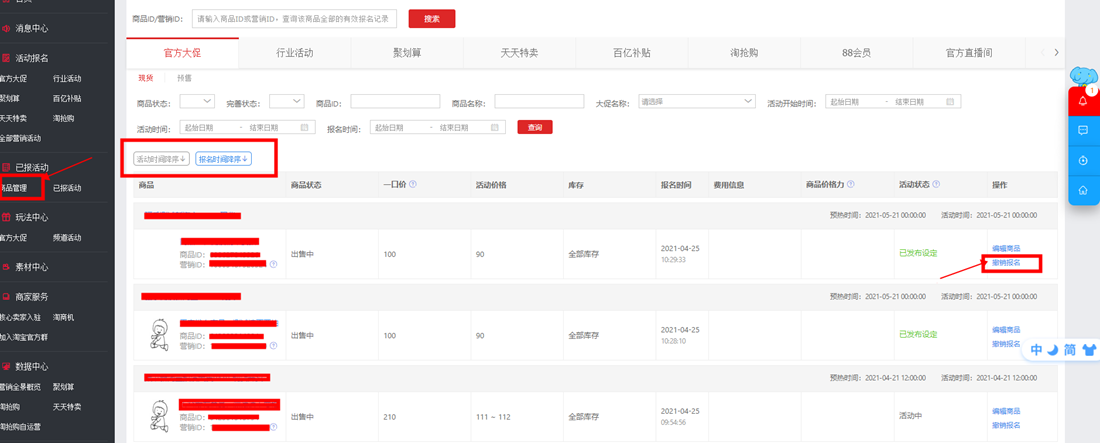Toggle 报名时间降序 sort button

pyautogui.click(x=223, y=159)
